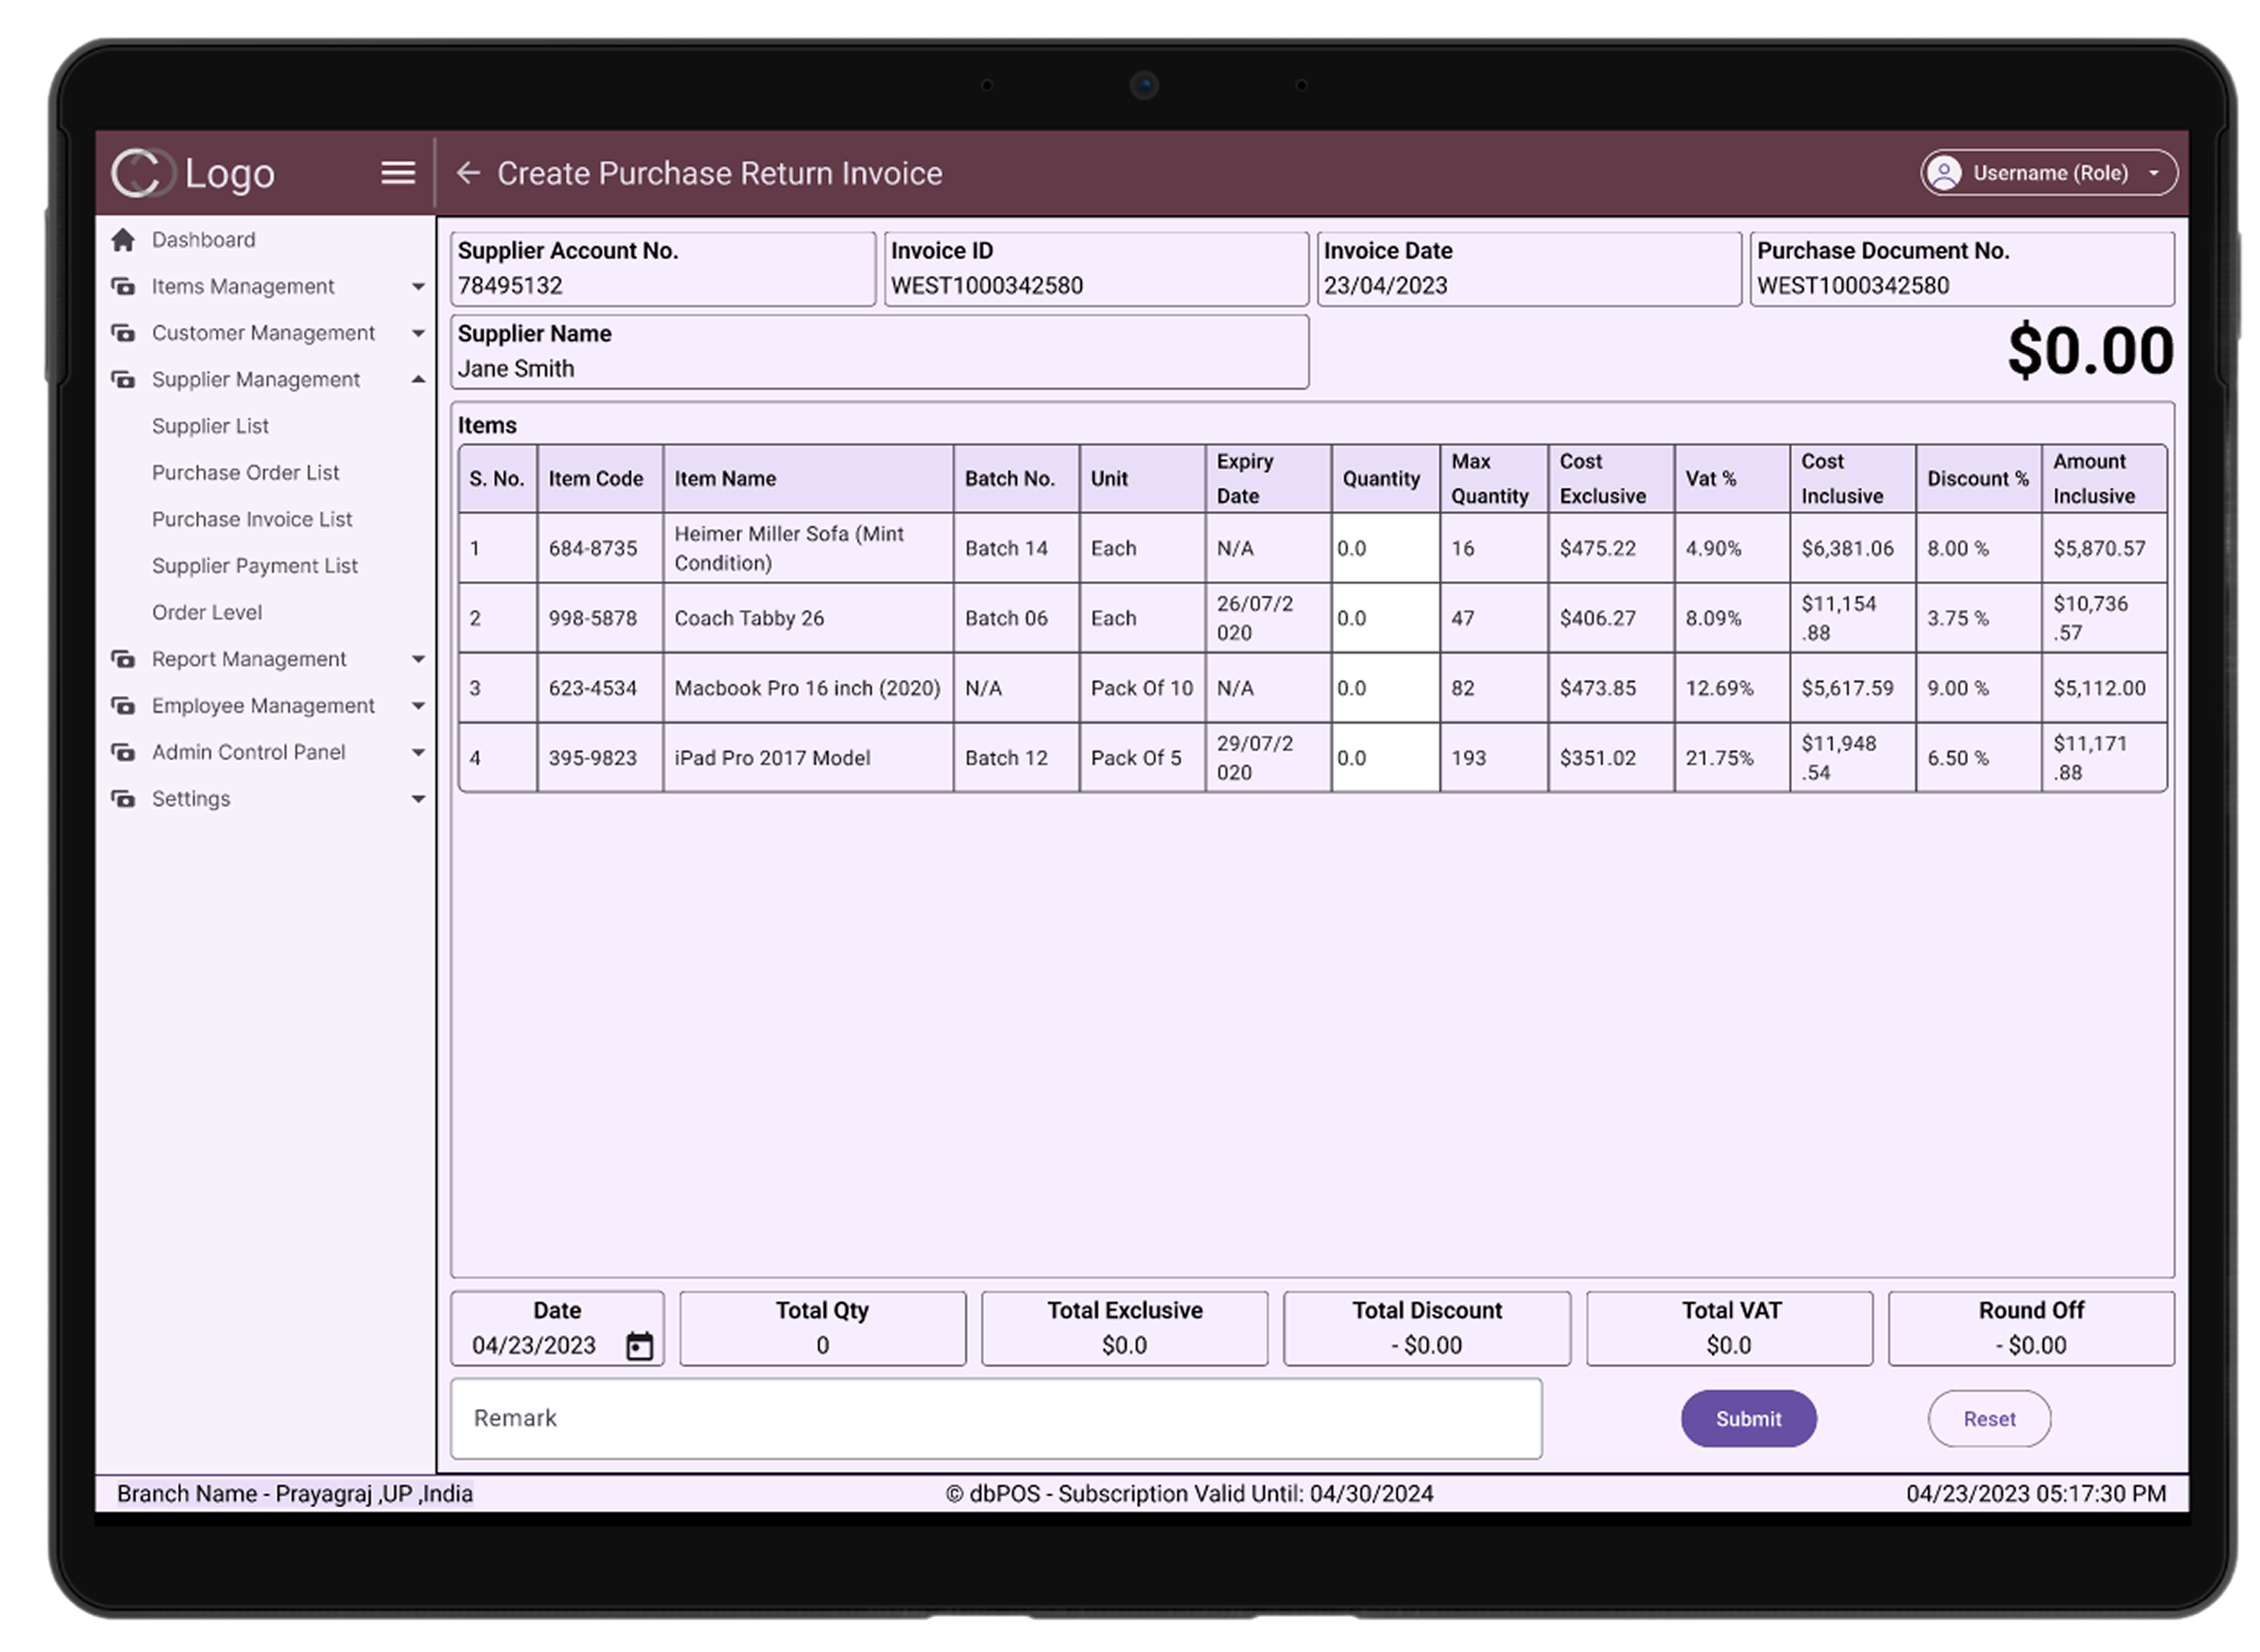Click the Remark text field
Image resolution: width=2260 pixels, height=1652 pixels.
[995, 1418]
